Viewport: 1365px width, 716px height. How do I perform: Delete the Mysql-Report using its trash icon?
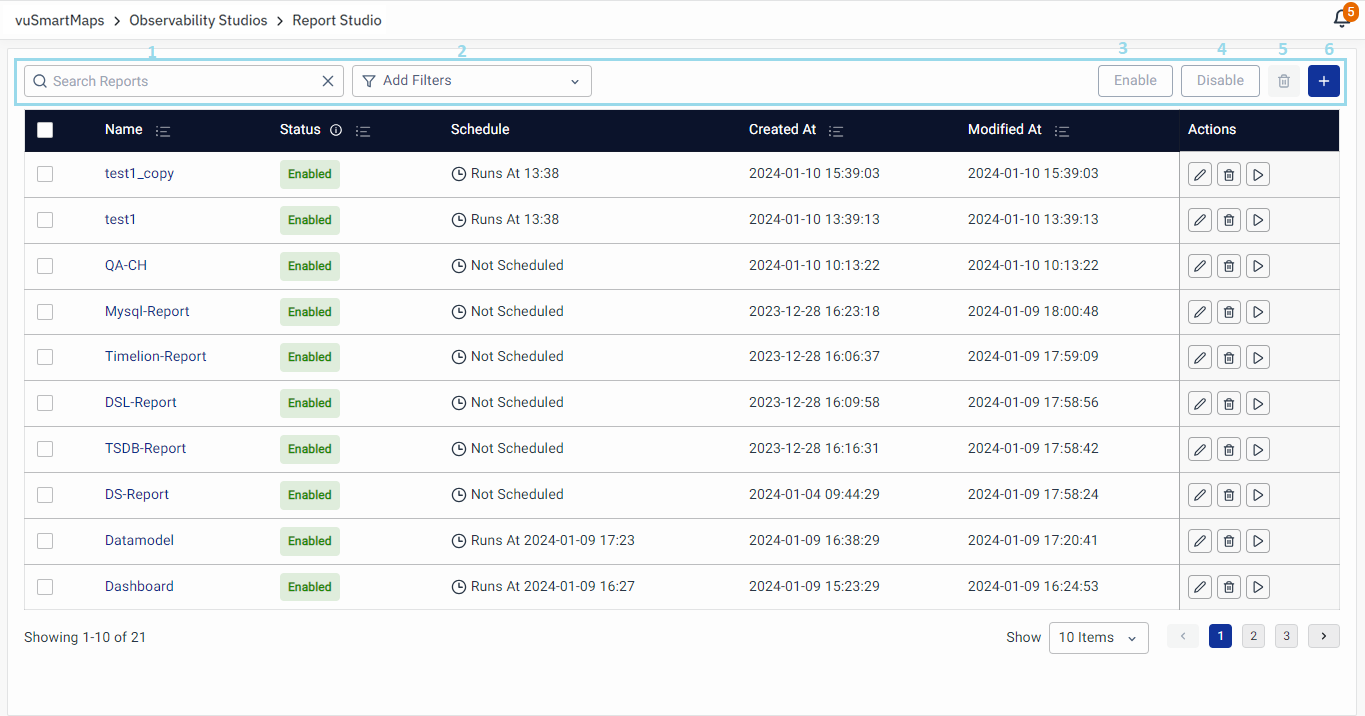[x=1229, y=312]
